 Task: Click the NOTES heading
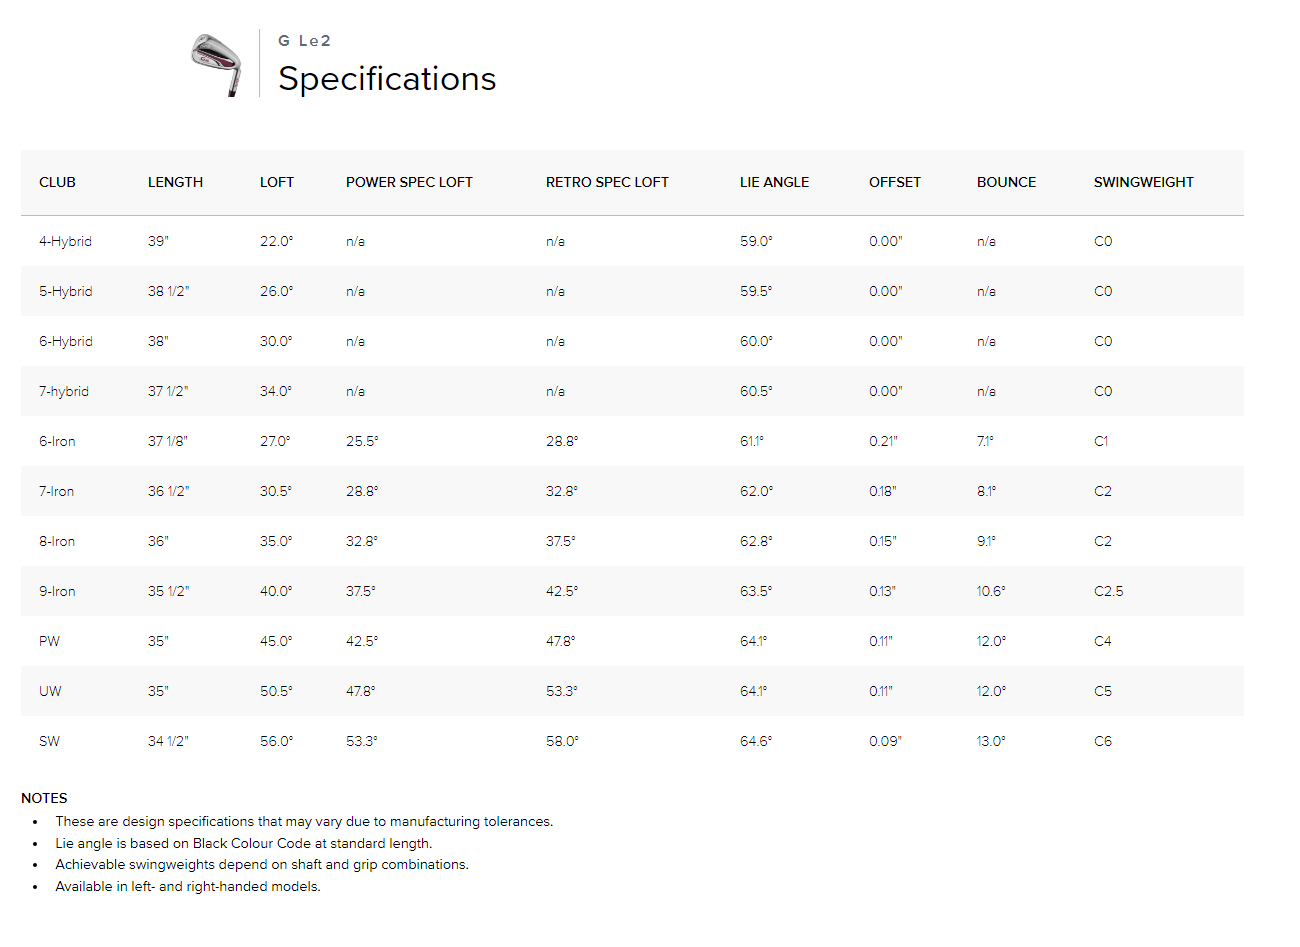[44, 798]
